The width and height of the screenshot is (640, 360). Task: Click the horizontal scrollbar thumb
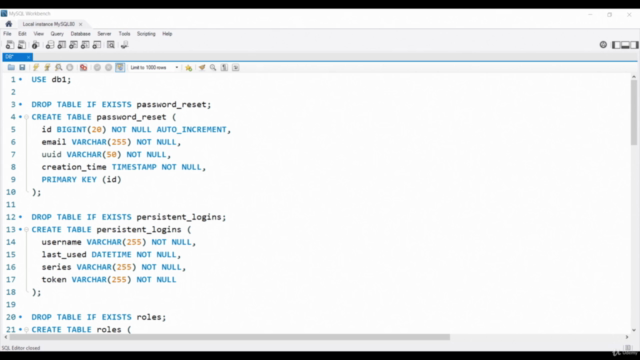click(230, 337)
